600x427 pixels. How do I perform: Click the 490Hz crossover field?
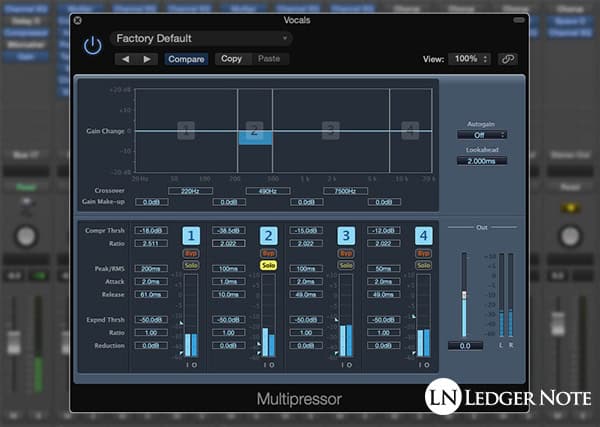[268, 190]
